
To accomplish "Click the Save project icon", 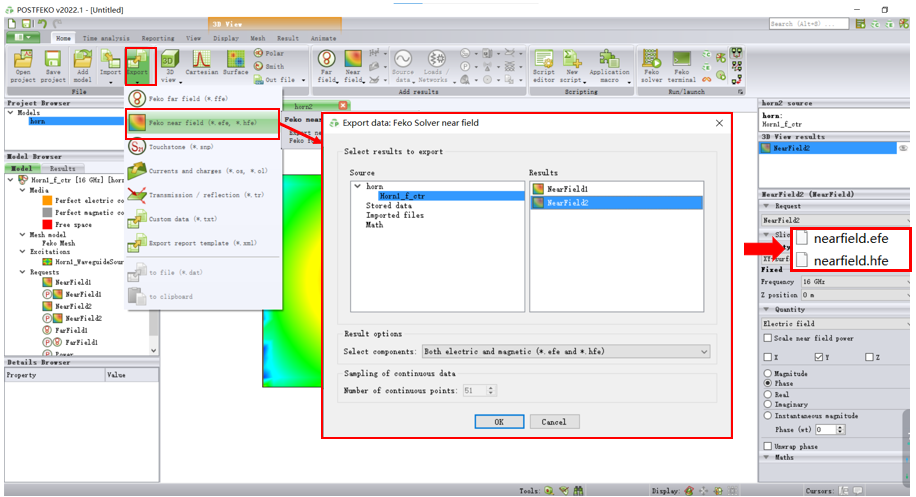I will 53,66.
